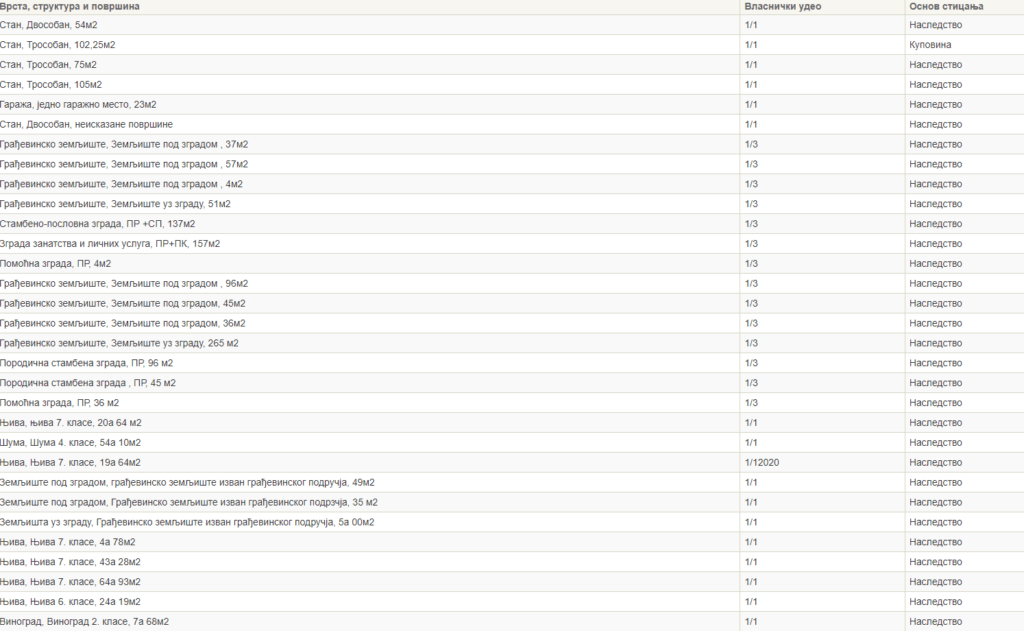
Task: Click the "Шума, Шума 4. класе" row
Action: pos(70,442)
